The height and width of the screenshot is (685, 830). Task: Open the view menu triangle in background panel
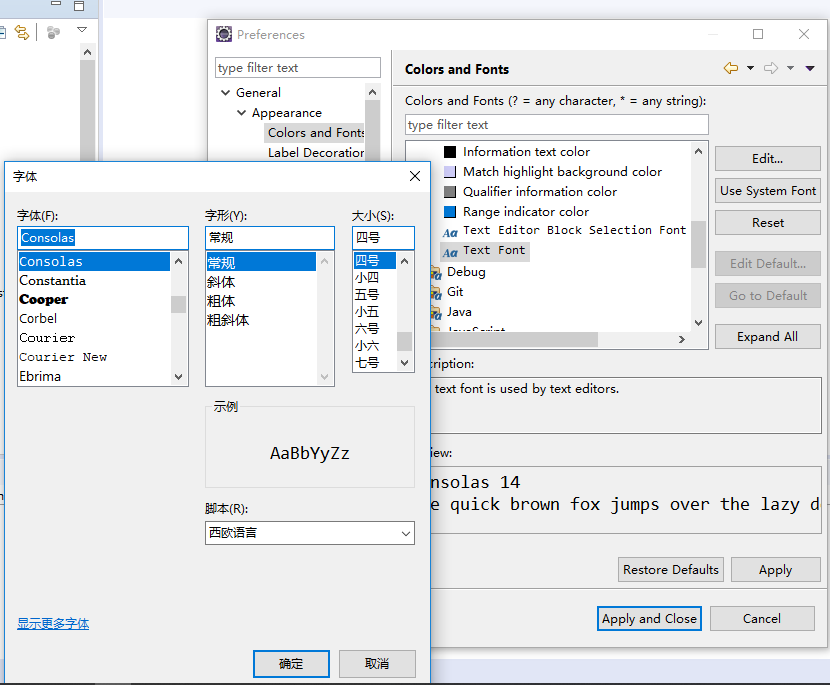point(82,30)
